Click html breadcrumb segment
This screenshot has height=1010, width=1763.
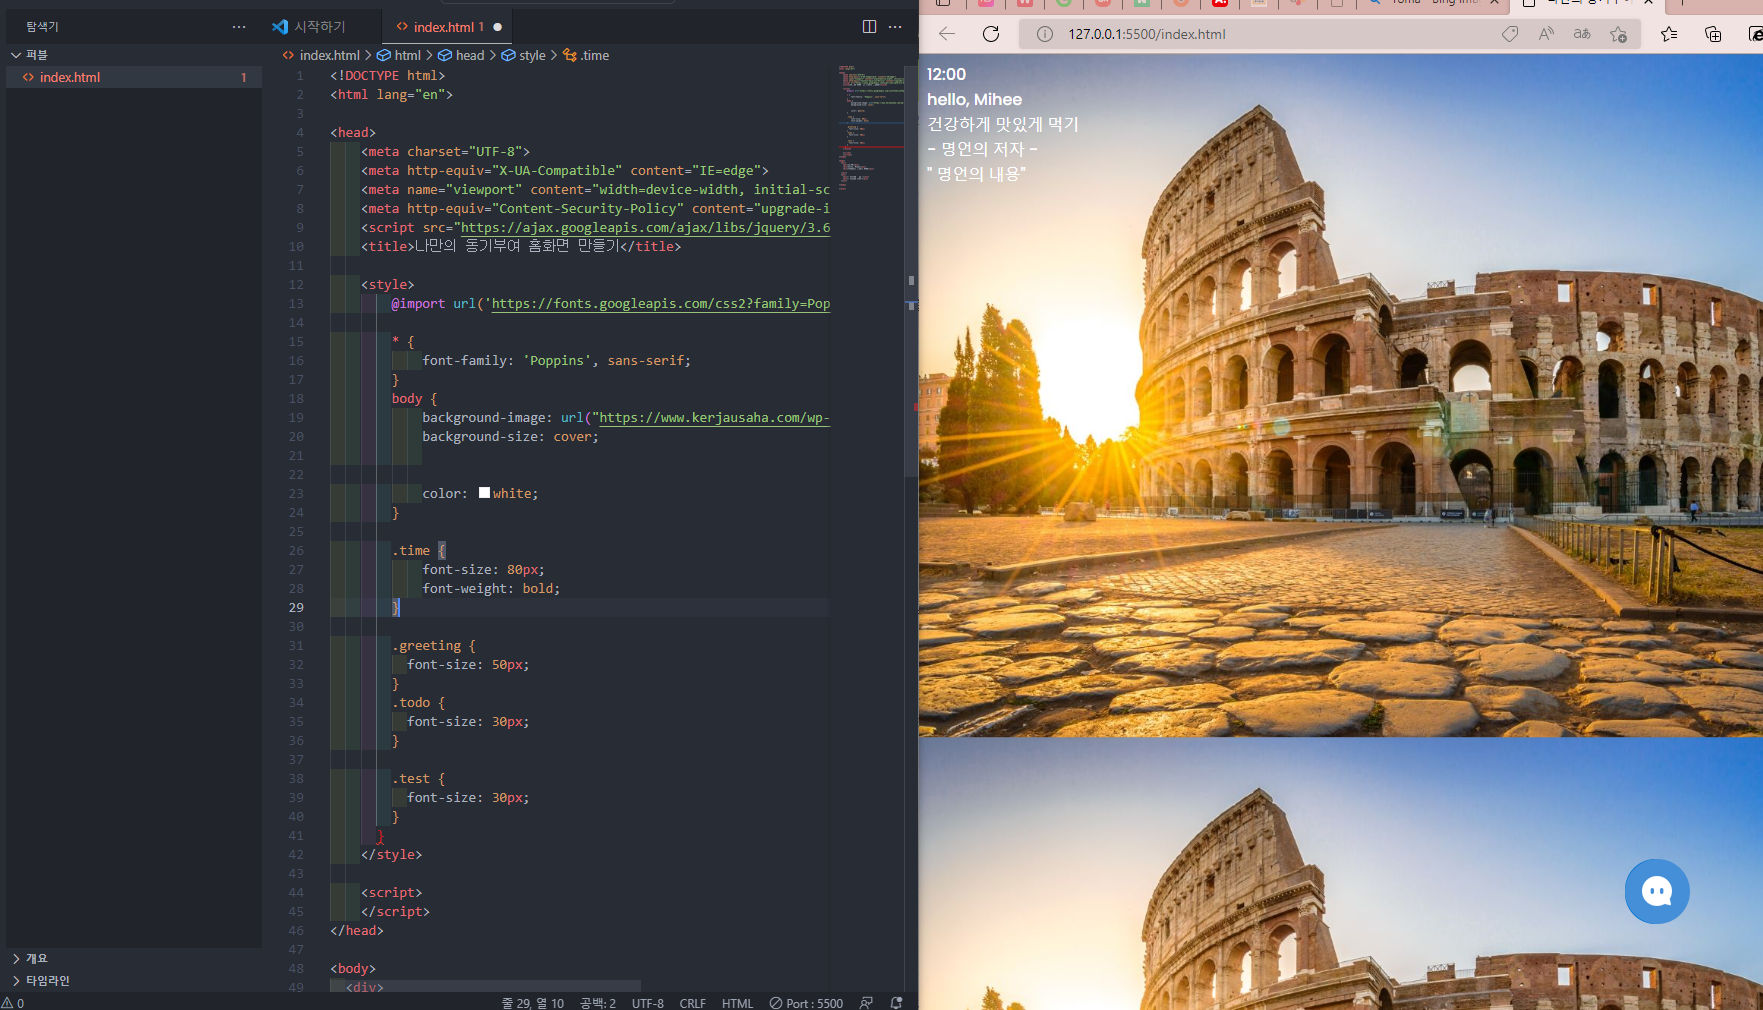tap(399, 56)
